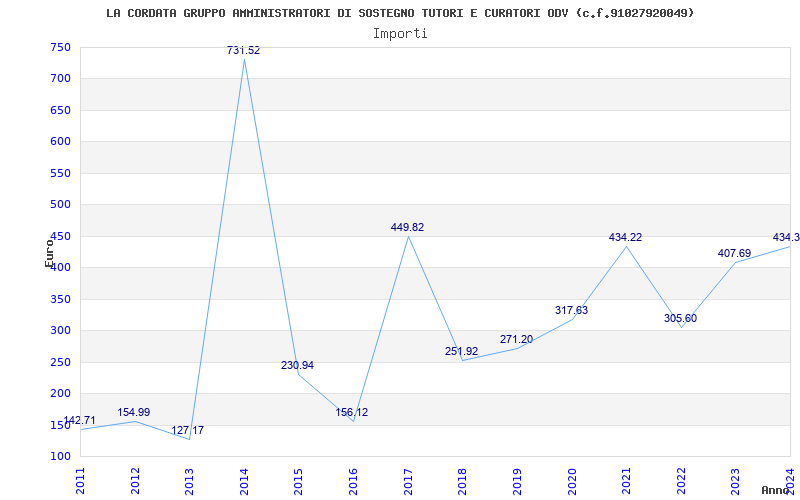Click year 2020 on the x-axis

pyautogui.click(x=571, y=481)
